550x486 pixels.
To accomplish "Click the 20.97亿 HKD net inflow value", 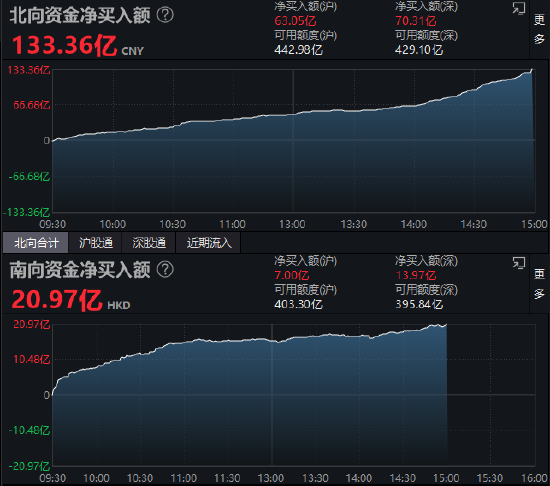I will point(71,300).
